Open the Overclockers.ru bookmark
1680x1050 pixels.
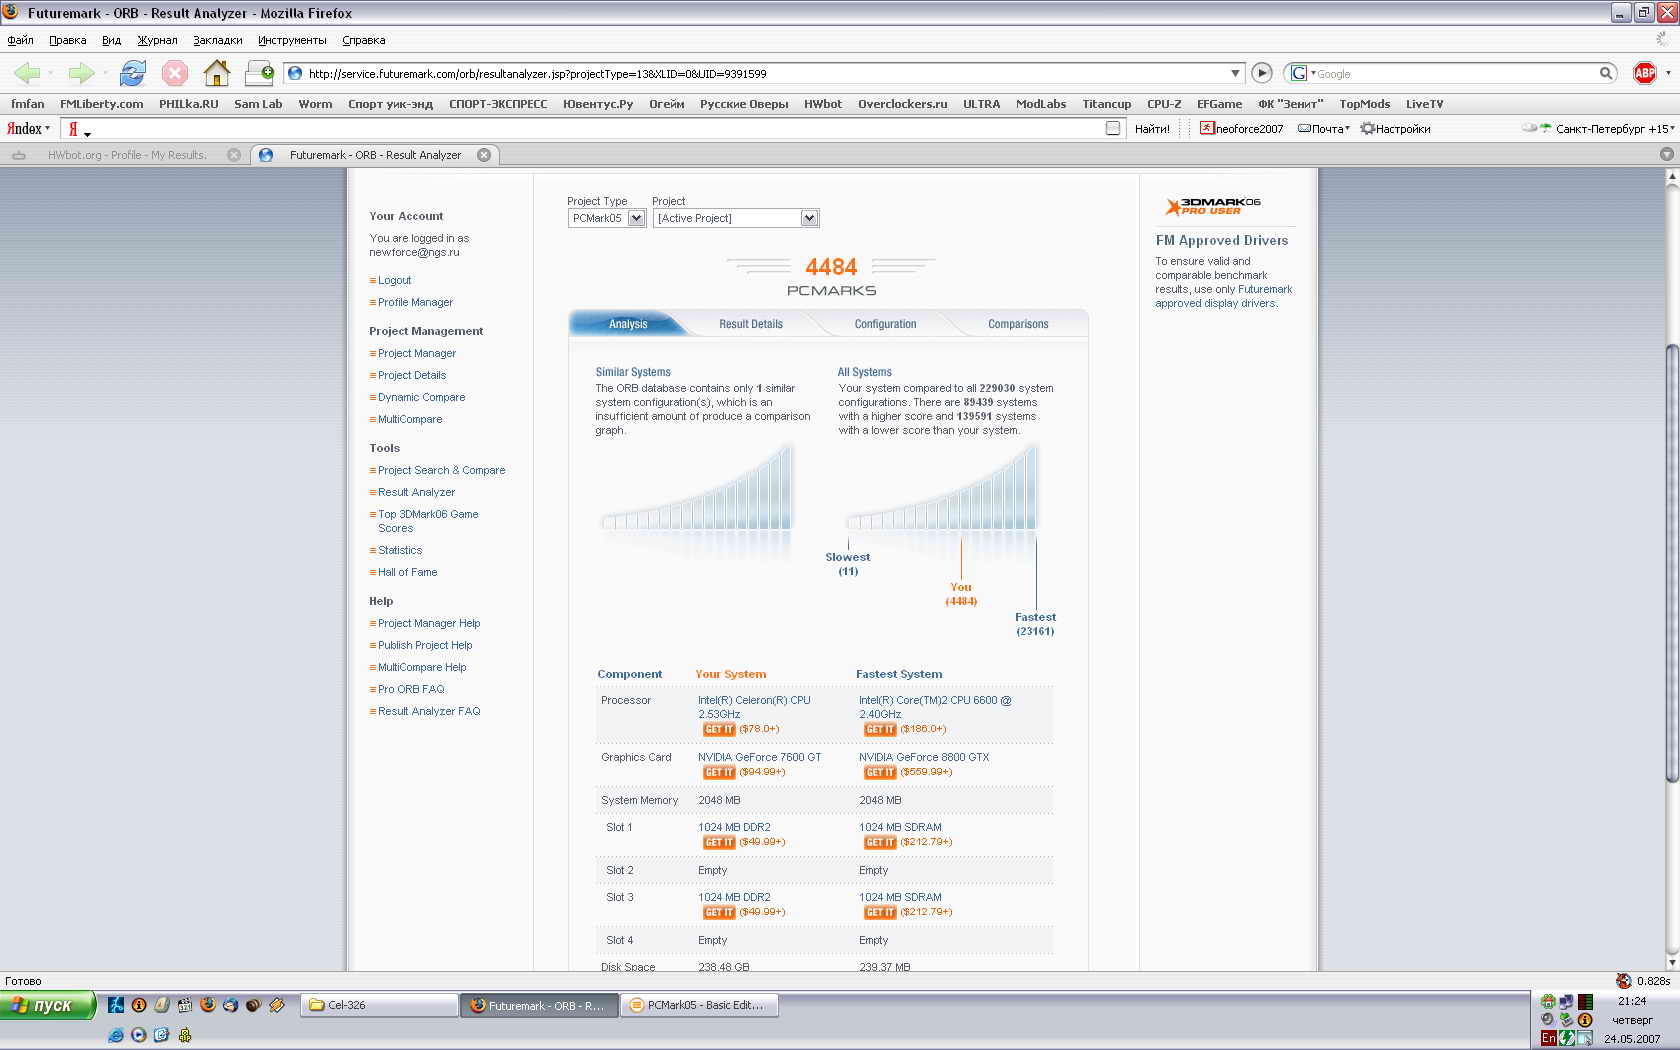click(x=902, y=104)
